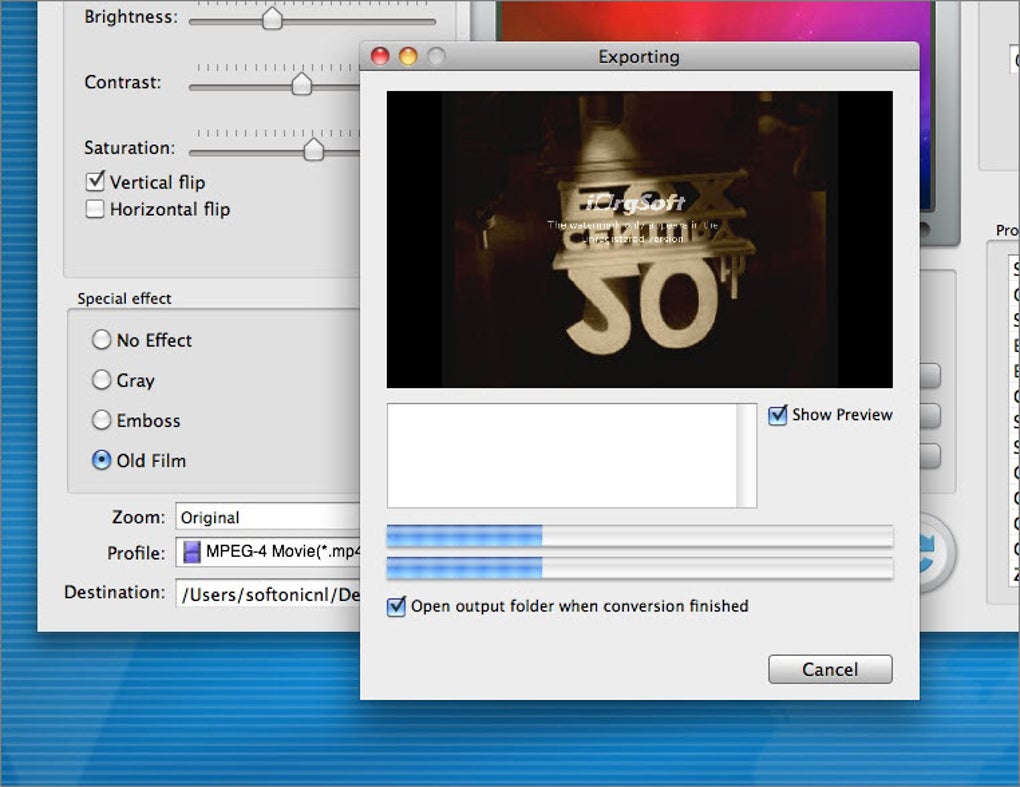
Task: Select the Old Film effect
Action: (x=101, y=460)
